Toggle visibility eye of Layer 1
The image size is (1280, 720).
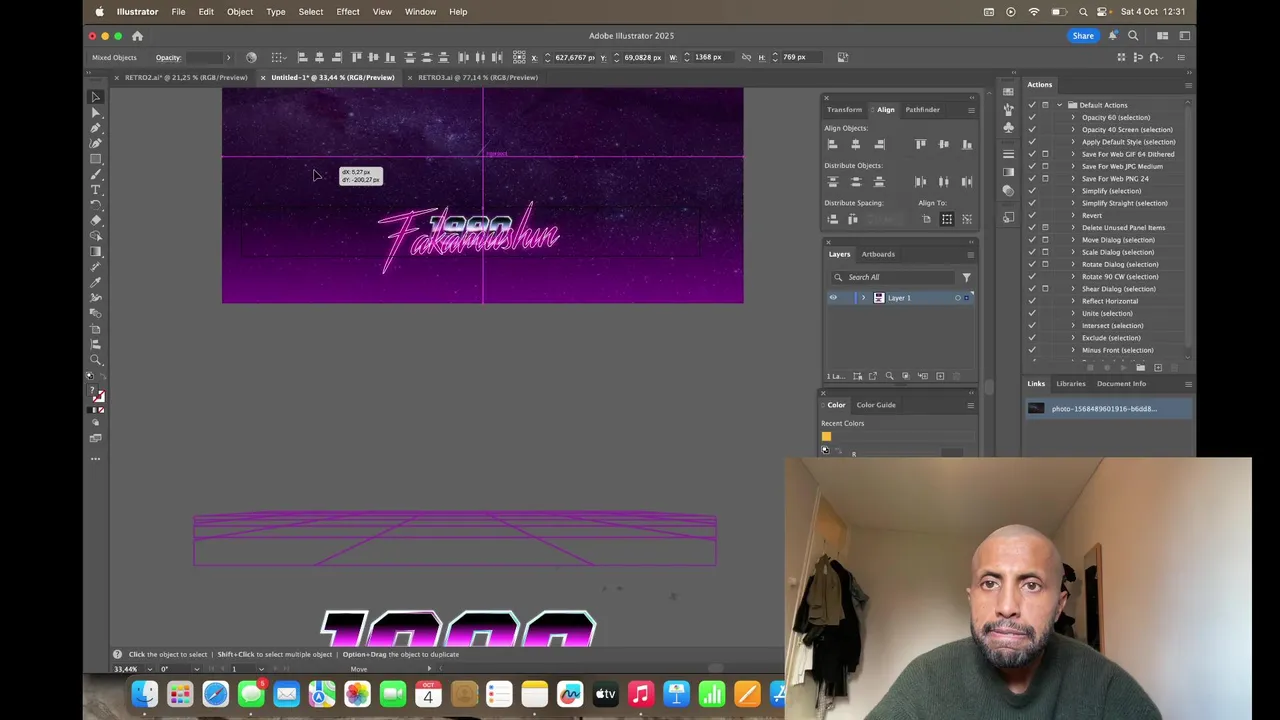833,298
